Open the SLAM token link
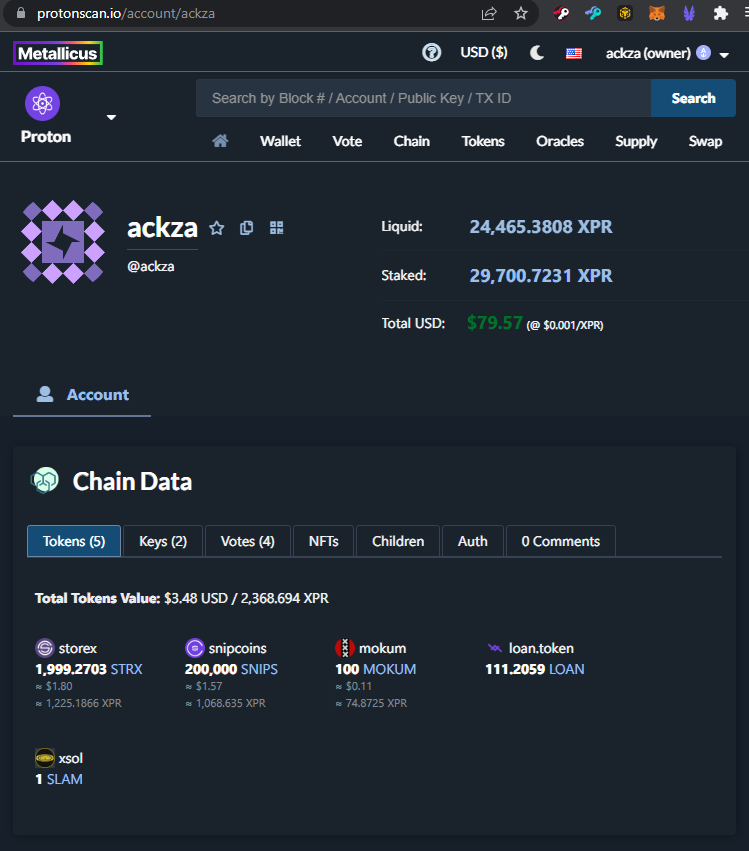Viewport: 749px width, 851px height. 65,779
